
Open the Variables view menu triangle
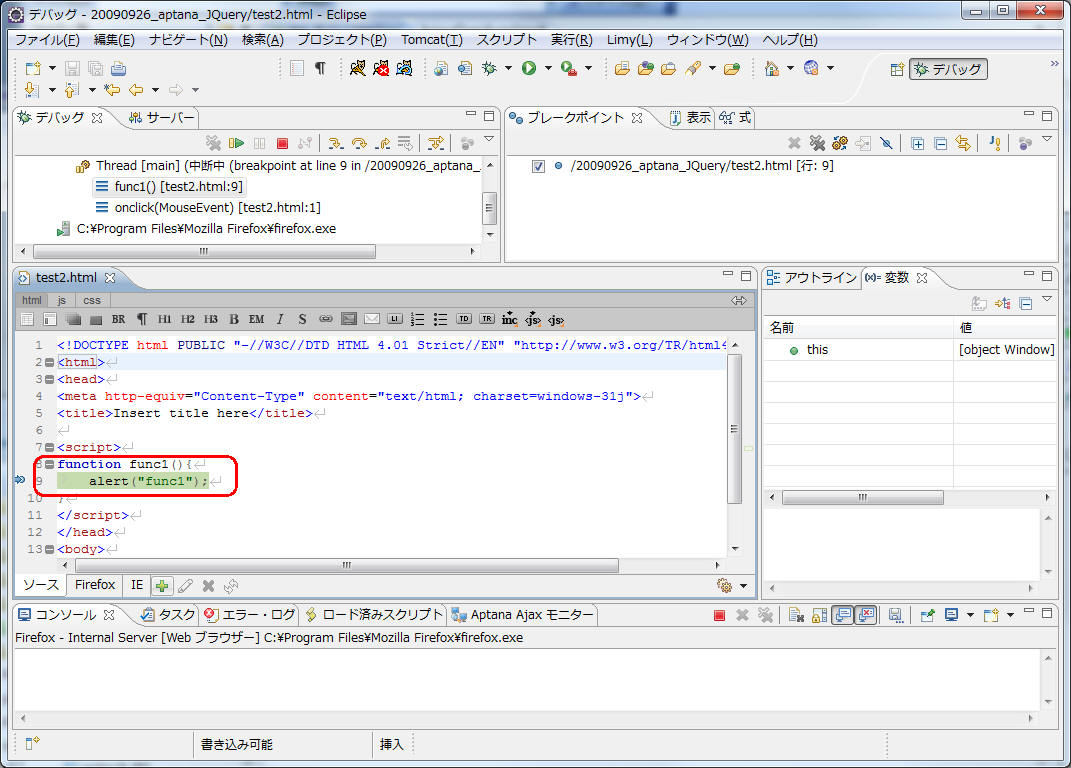coord(1047,300)
